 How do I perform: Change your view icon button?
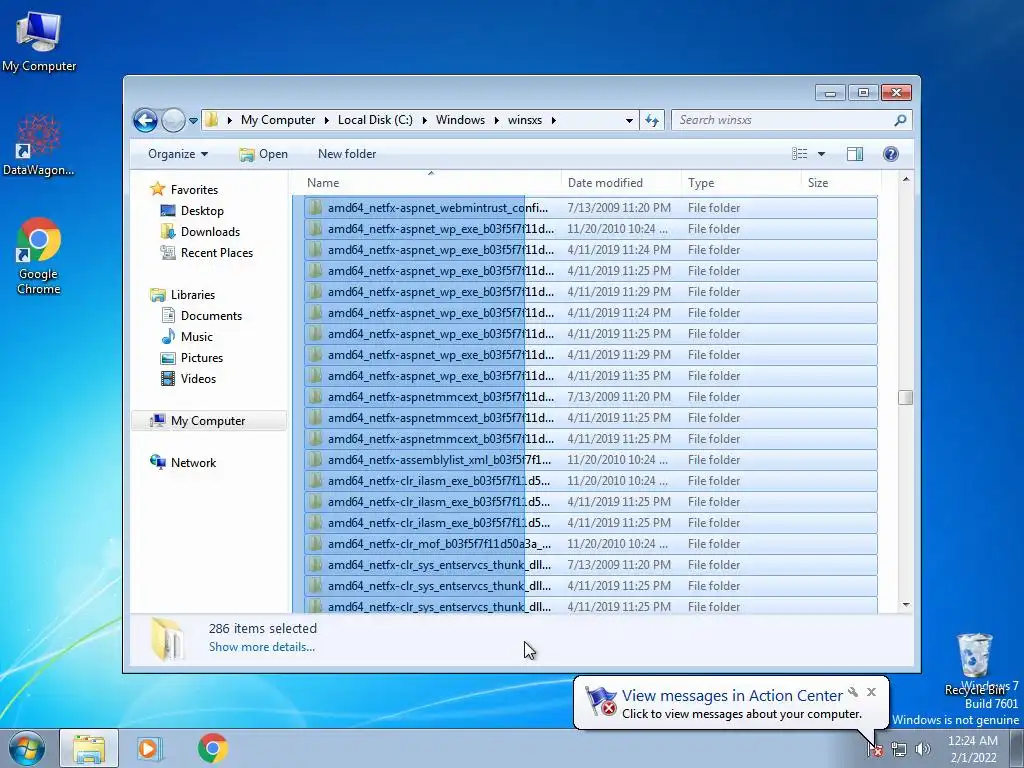coord(799,154)
